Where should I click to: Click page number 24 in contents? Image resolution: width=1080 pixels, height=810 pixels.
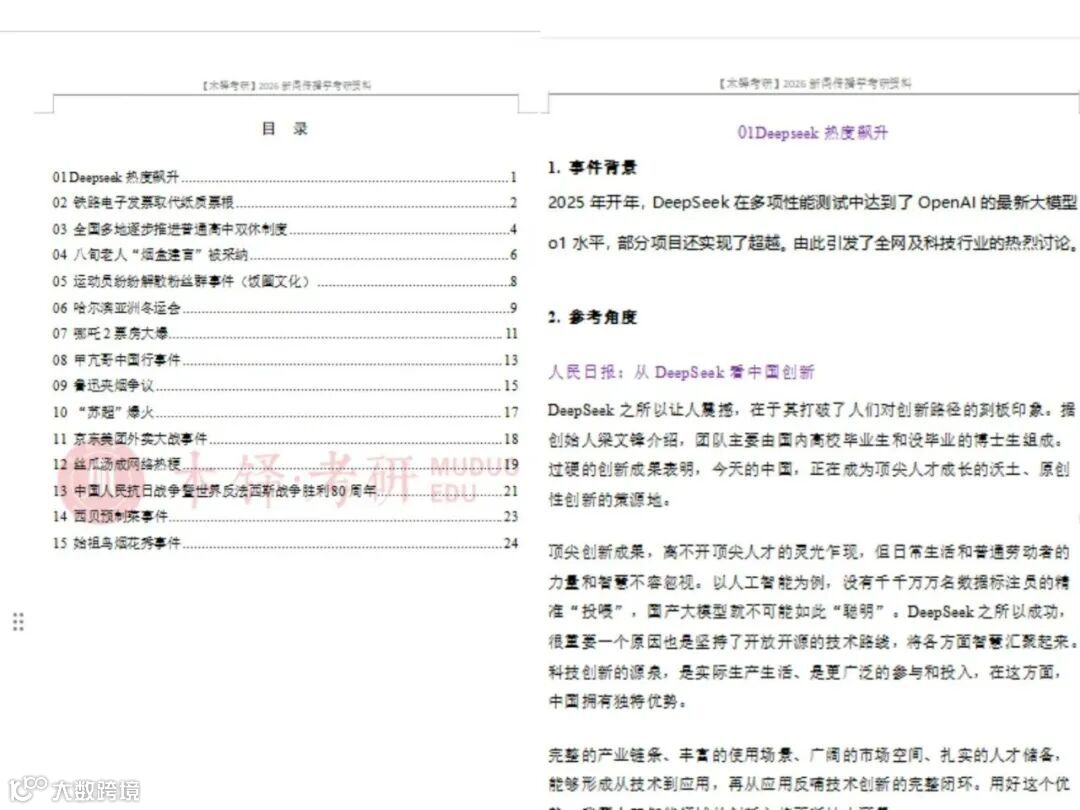(510, 543)
